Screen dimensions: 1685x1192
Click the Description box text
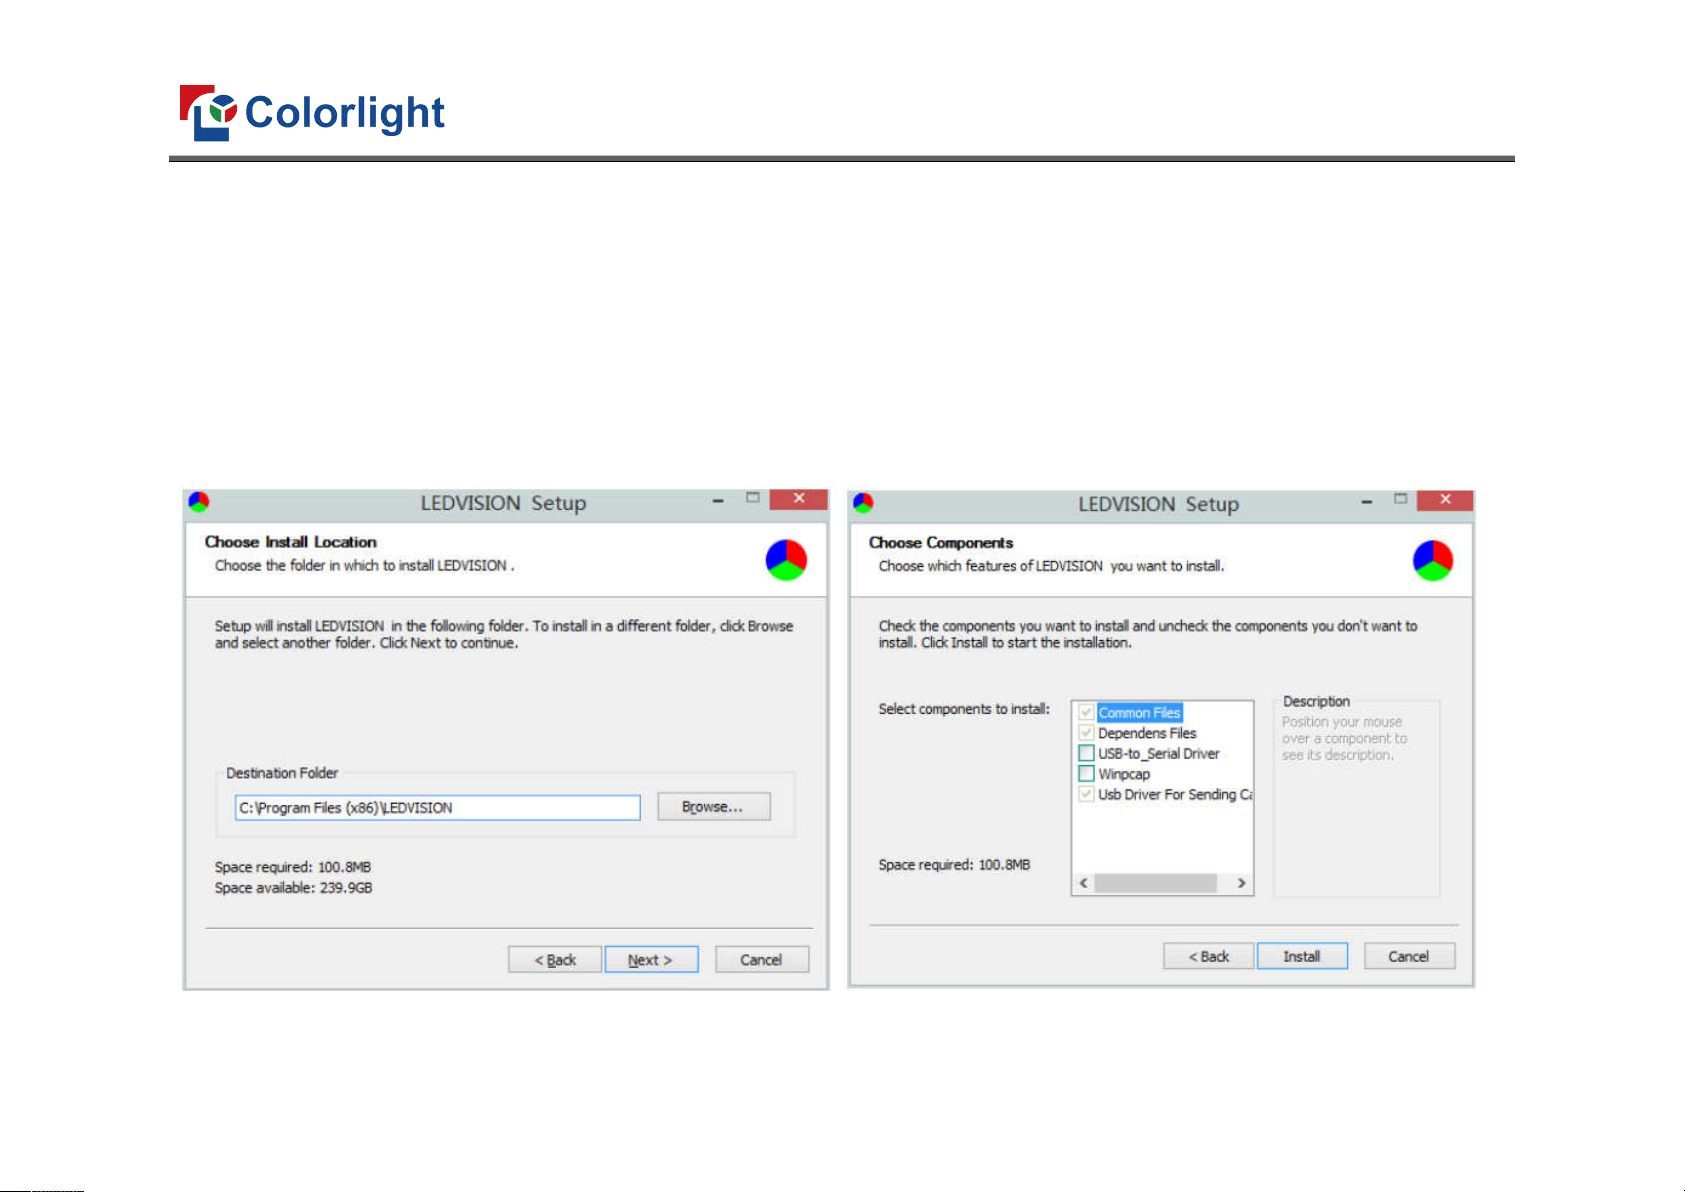click(1344, 738)
